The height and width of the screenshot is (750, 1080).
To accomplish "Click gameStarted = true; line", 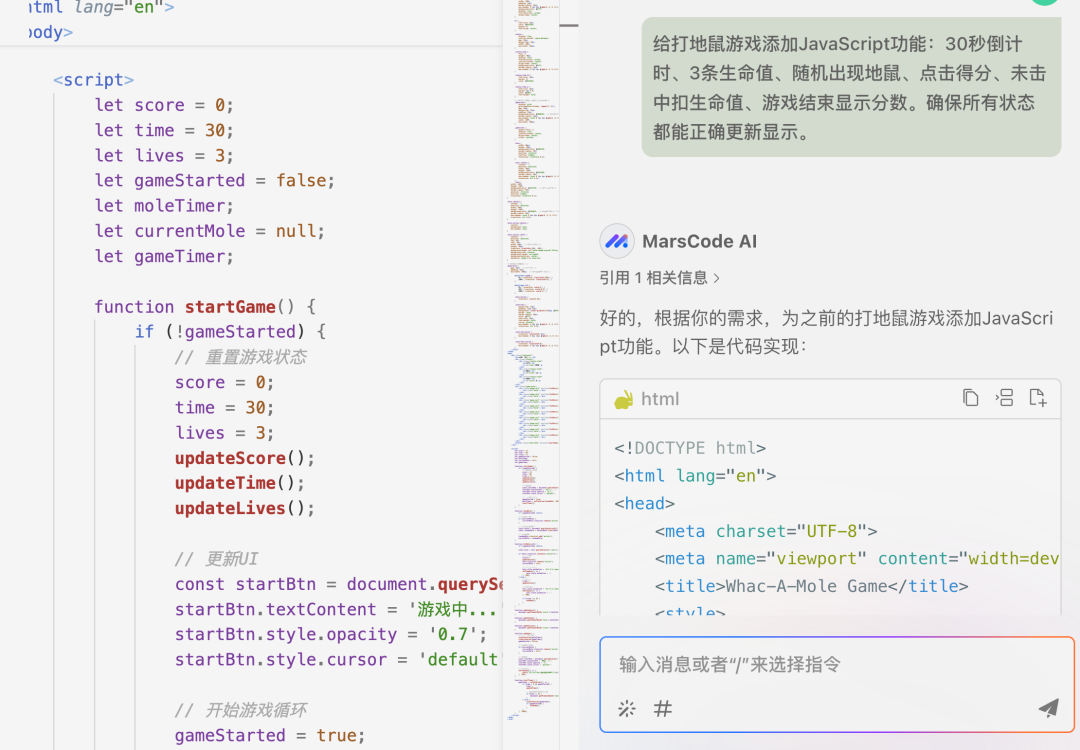I will pyautogui.click(x=269, y=736).
